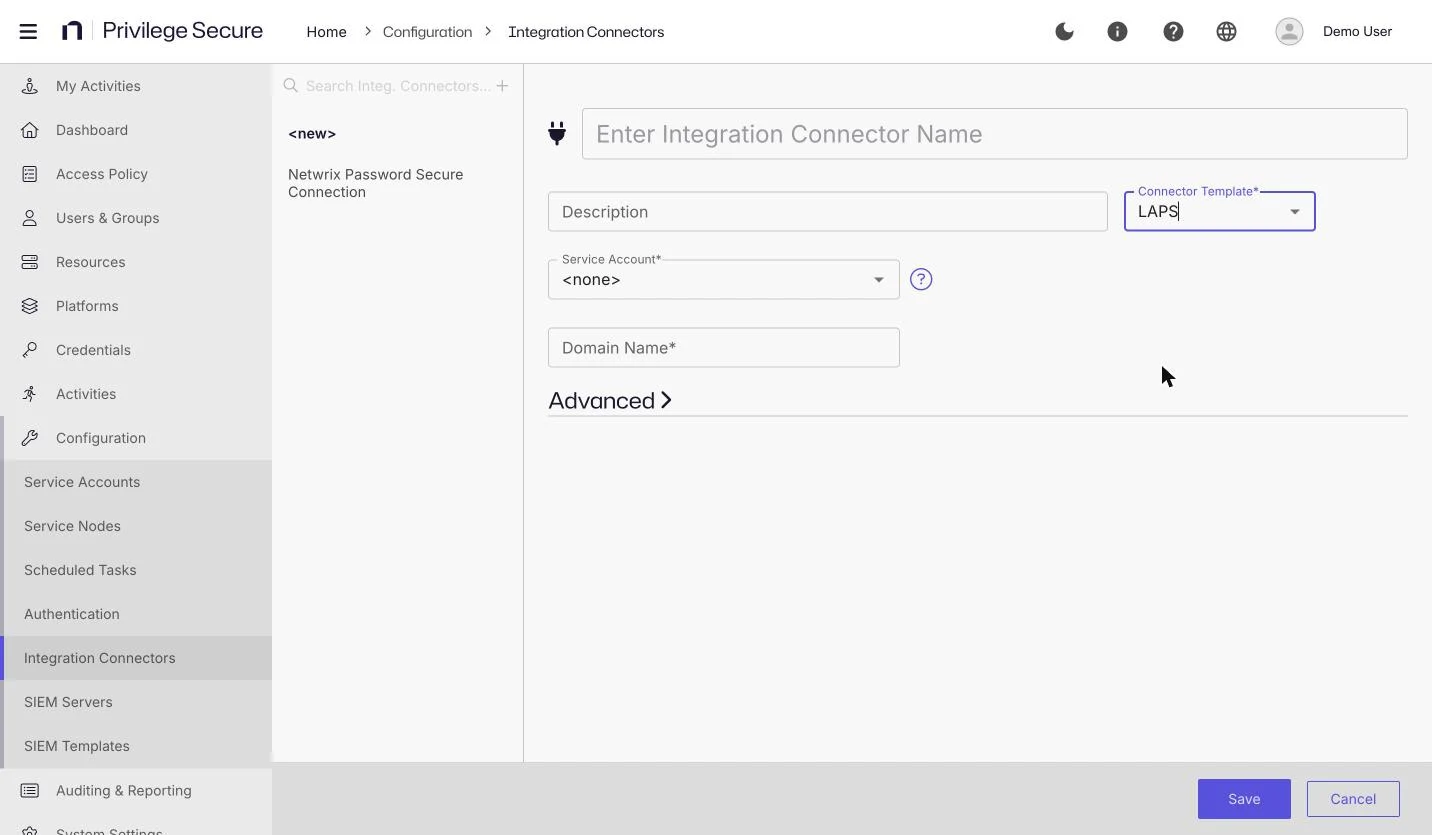Open the Demo User avatar icon
Screen dimensions: 1432x835
(1289, 31)
